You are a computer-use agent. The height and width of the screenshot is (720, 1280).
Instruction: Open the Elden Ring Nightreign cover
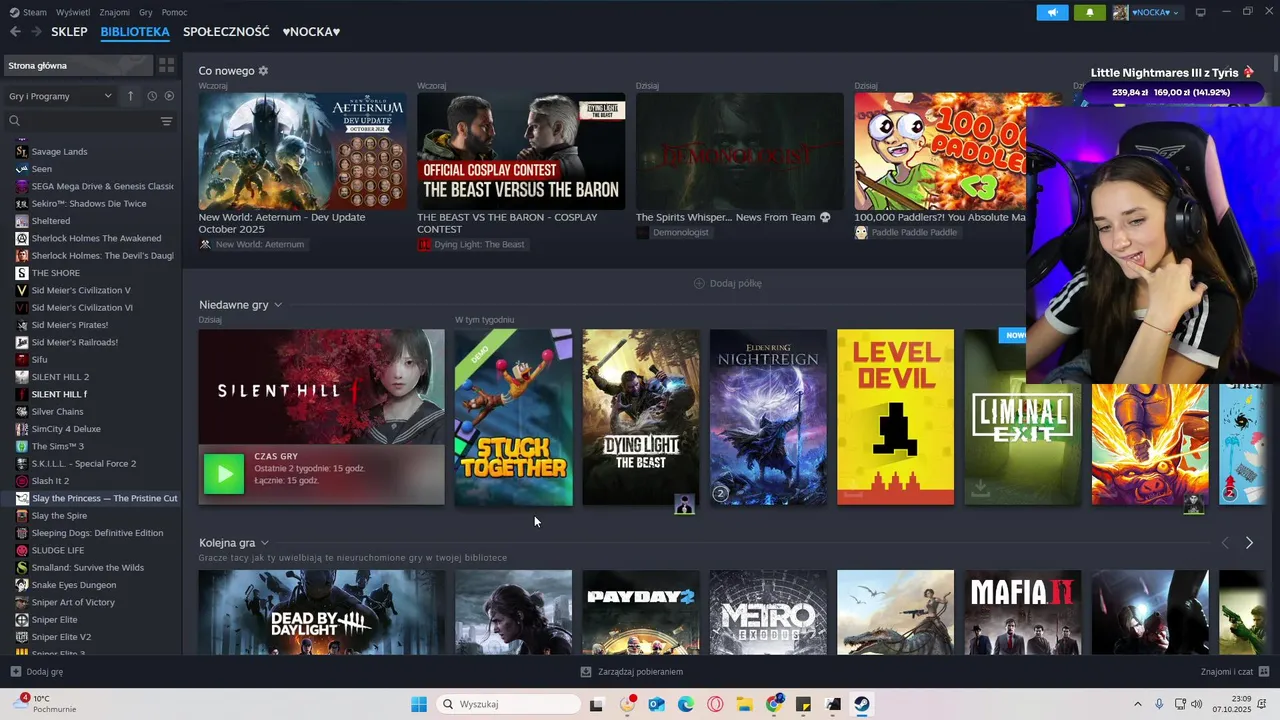[768, 417]
